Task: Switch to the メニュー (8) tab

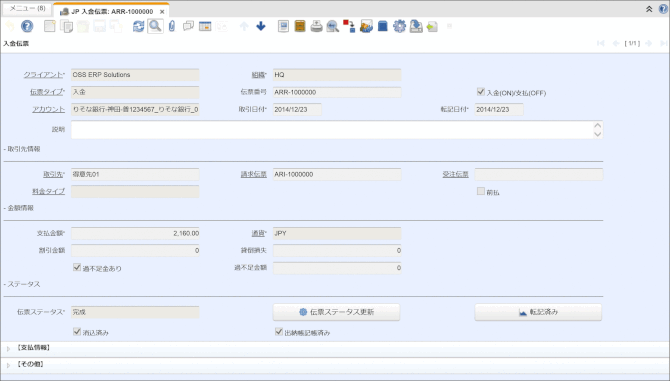Action: [27, 9]
